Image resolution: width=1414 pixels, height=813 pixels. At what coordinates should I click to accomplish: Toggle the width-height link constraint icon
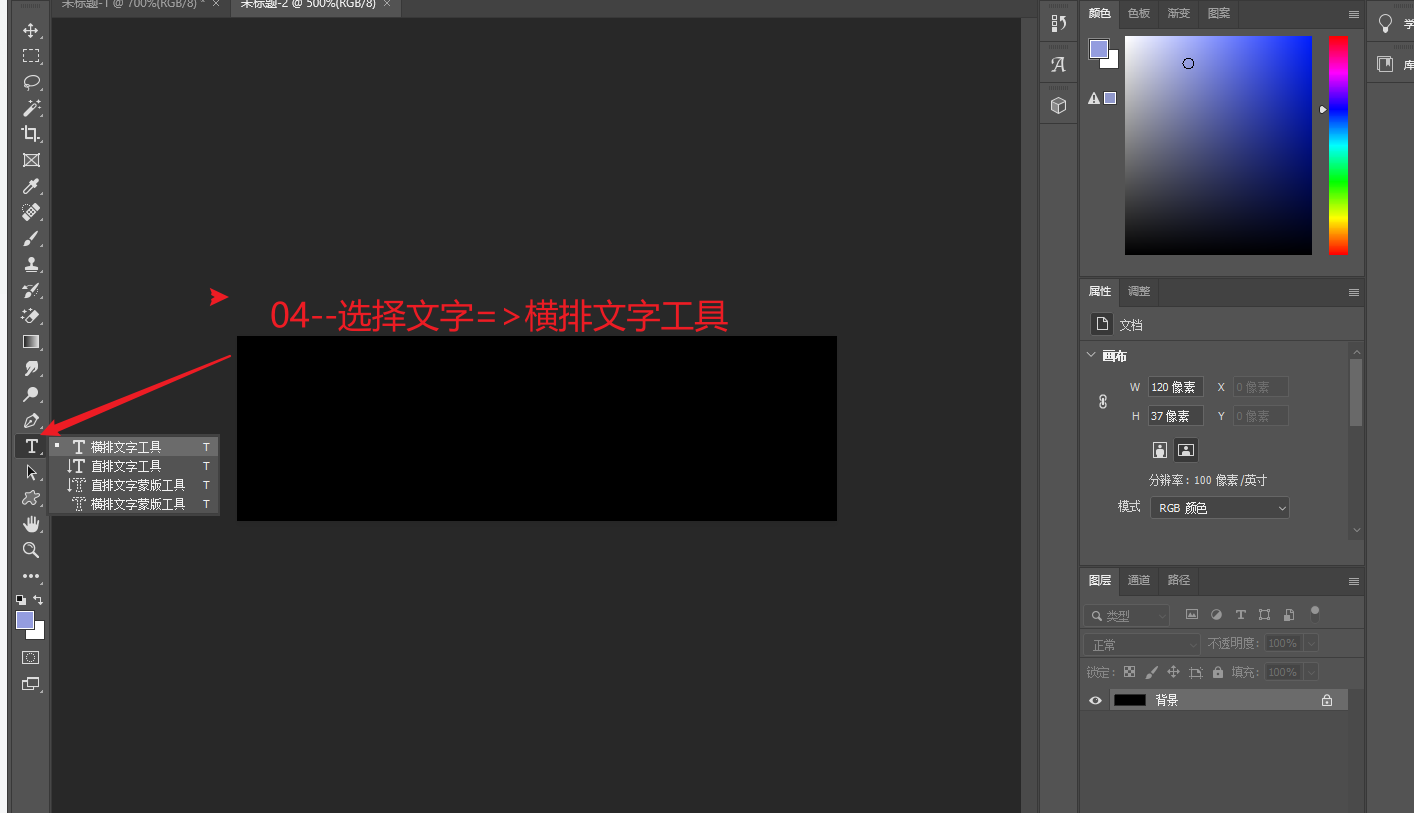click(1103, 401)
